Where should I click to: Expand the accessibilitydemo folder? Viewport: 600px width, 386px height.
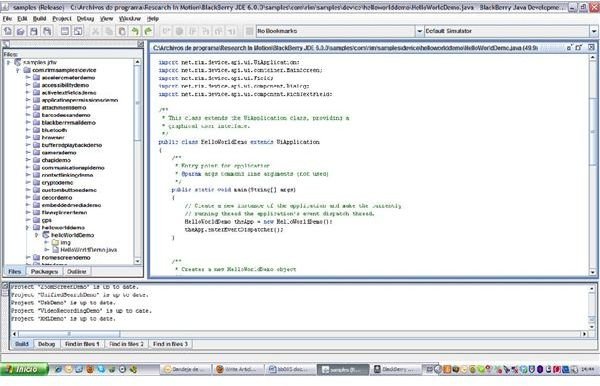(28, 85)
